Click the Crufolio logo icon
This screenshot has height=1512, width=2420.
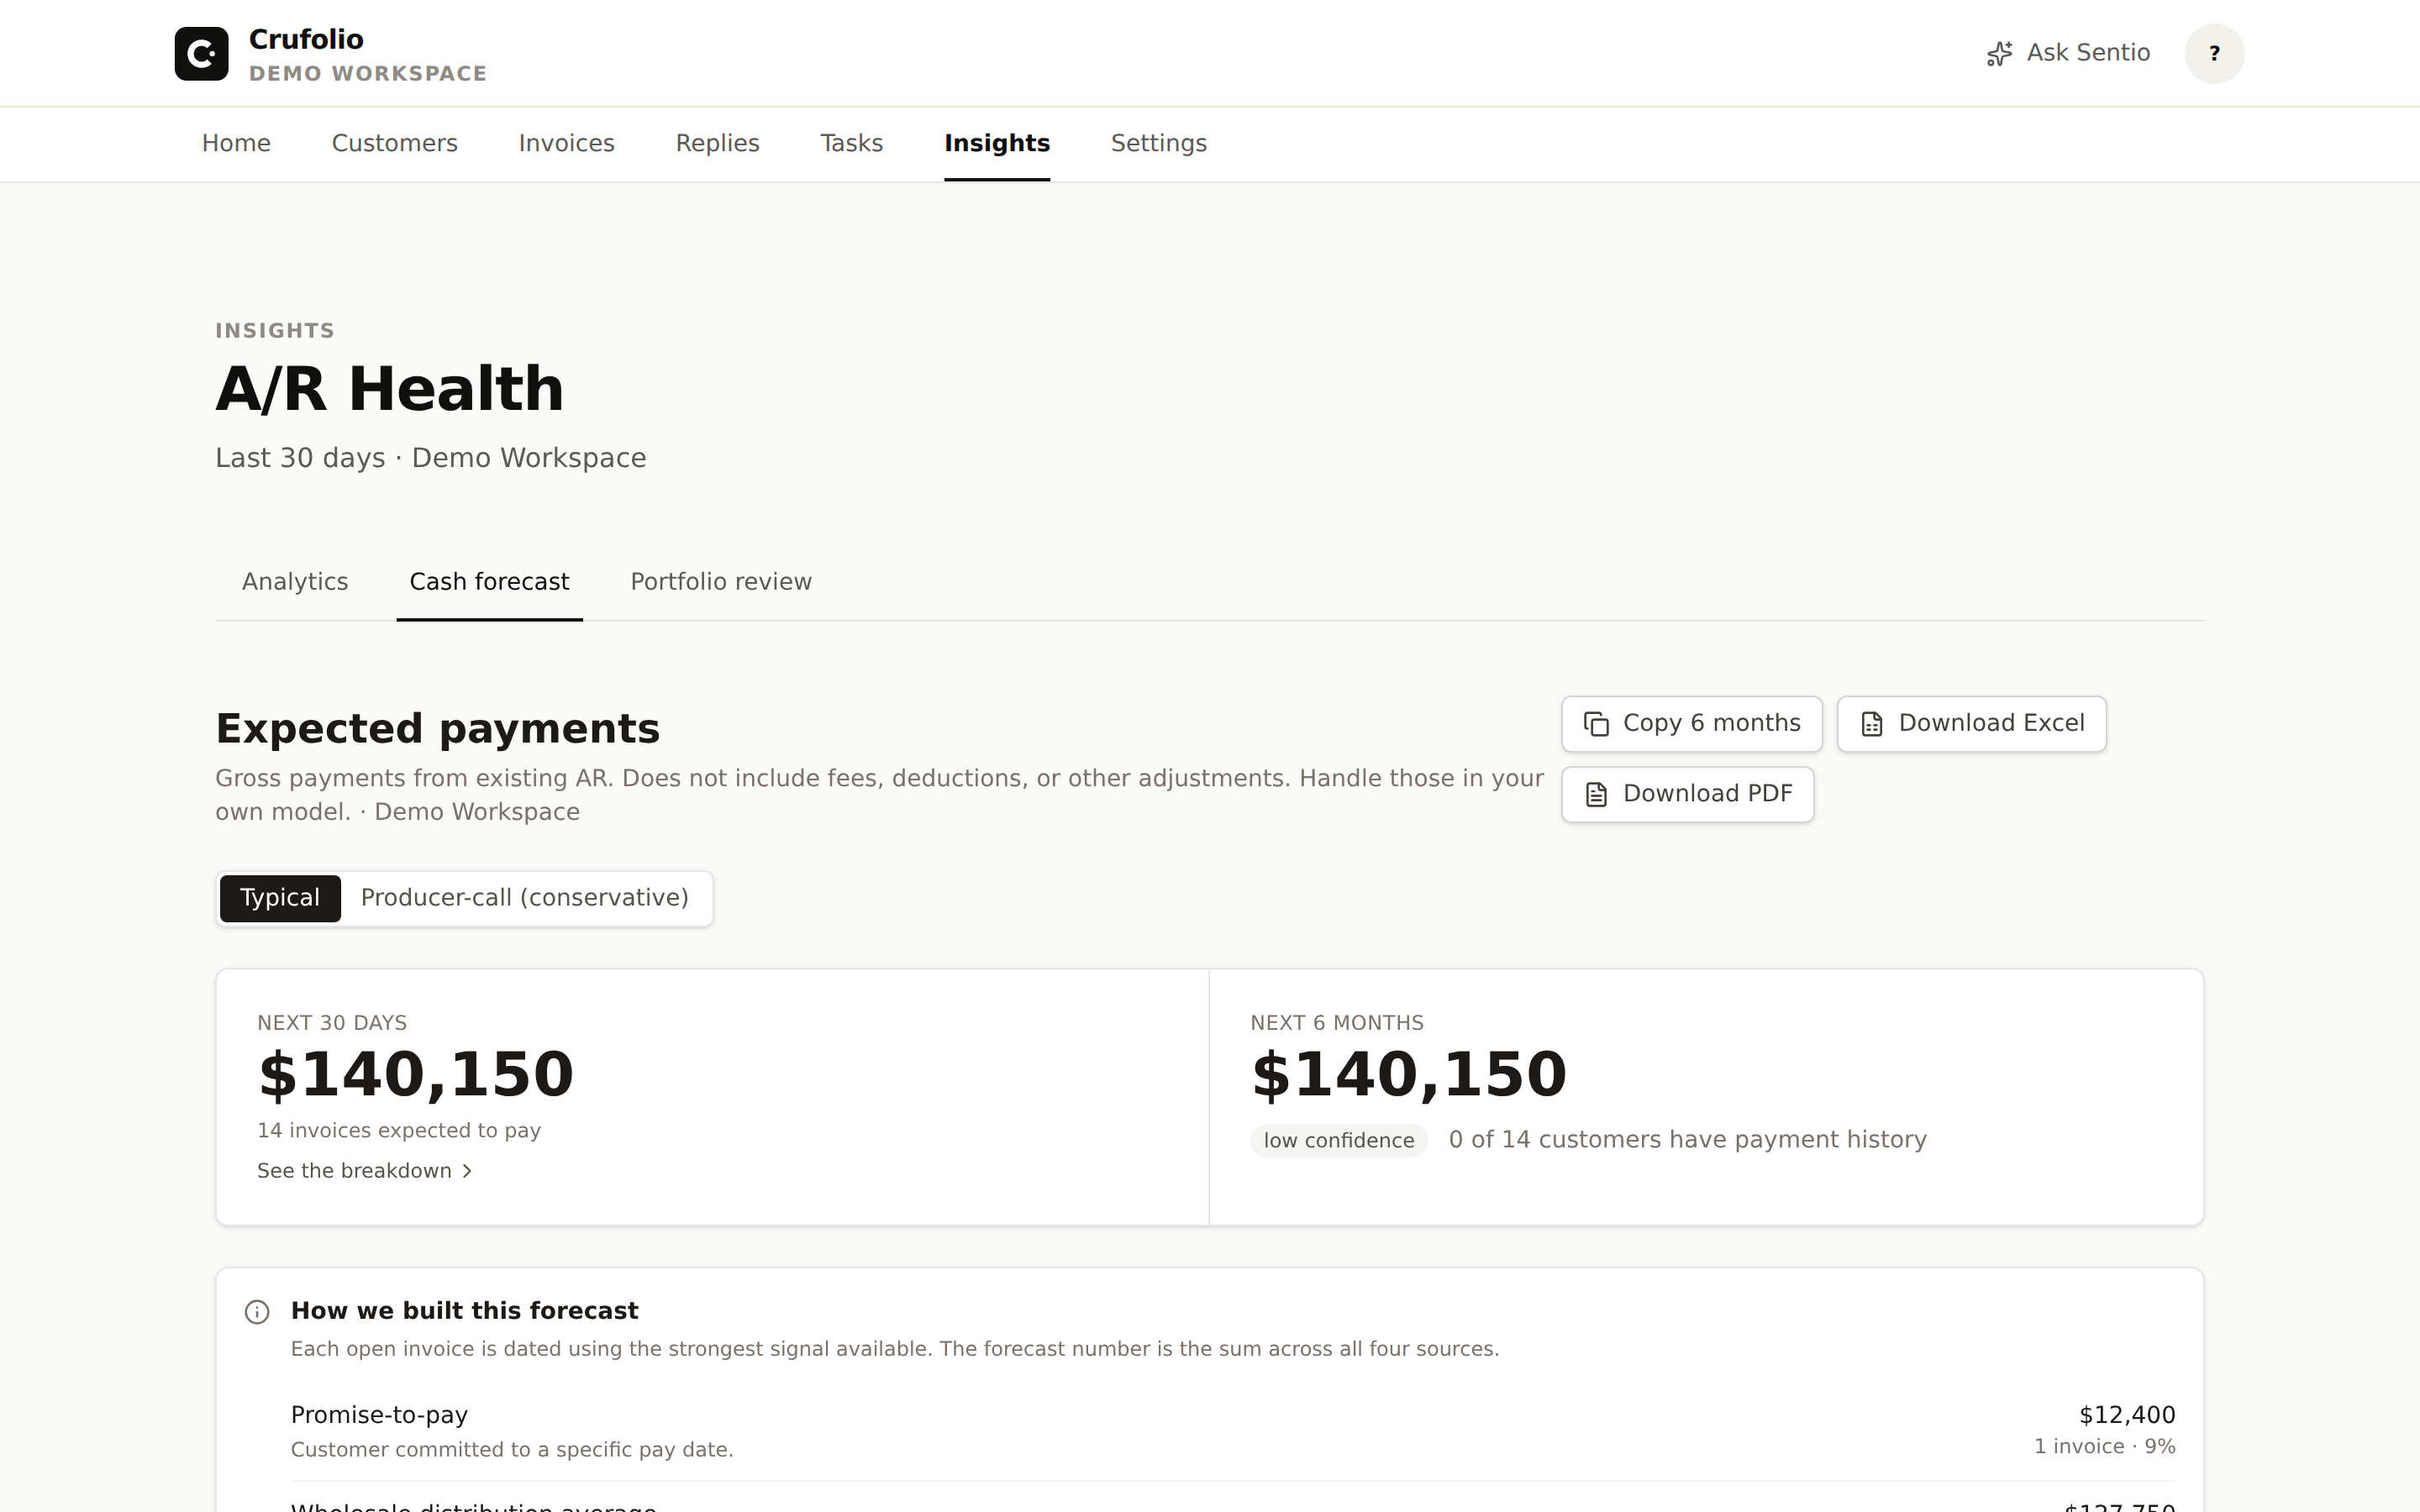[201, 53]
